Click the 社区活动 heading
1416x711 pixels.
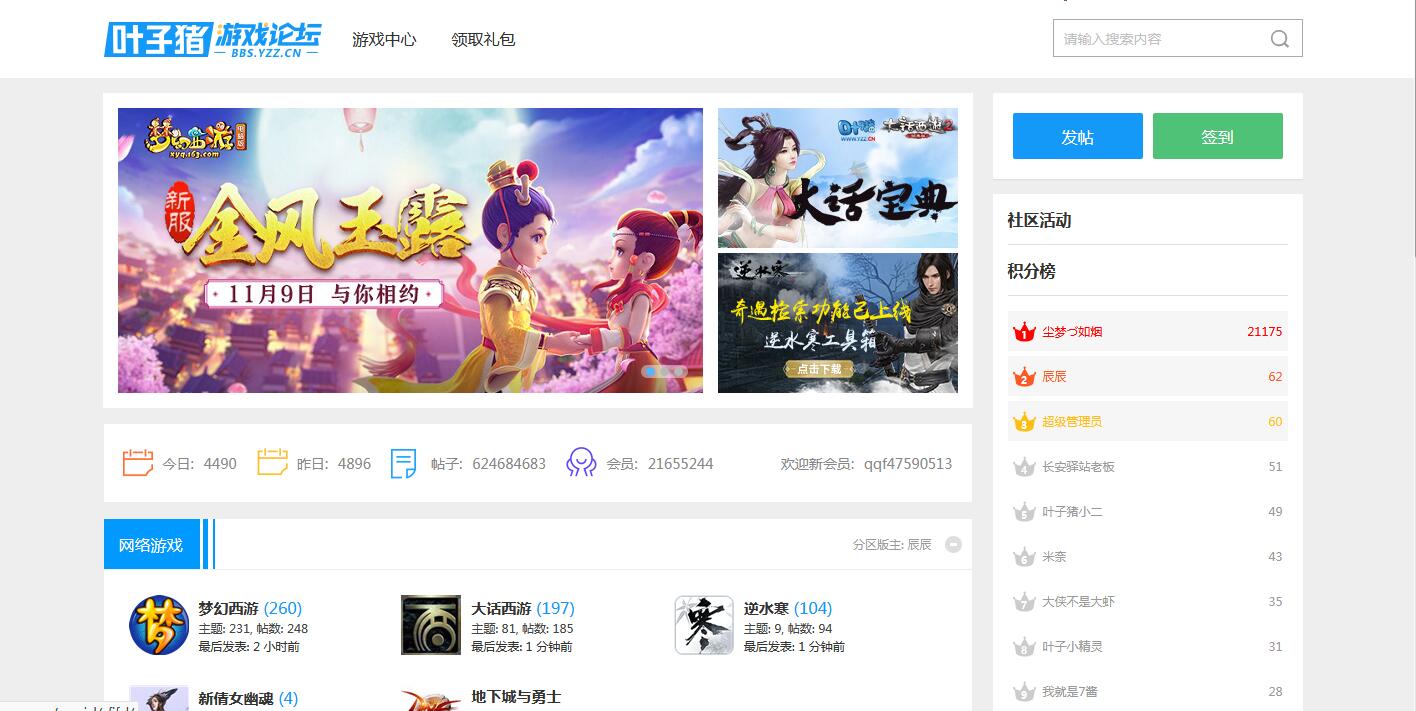pos(1039,221)
